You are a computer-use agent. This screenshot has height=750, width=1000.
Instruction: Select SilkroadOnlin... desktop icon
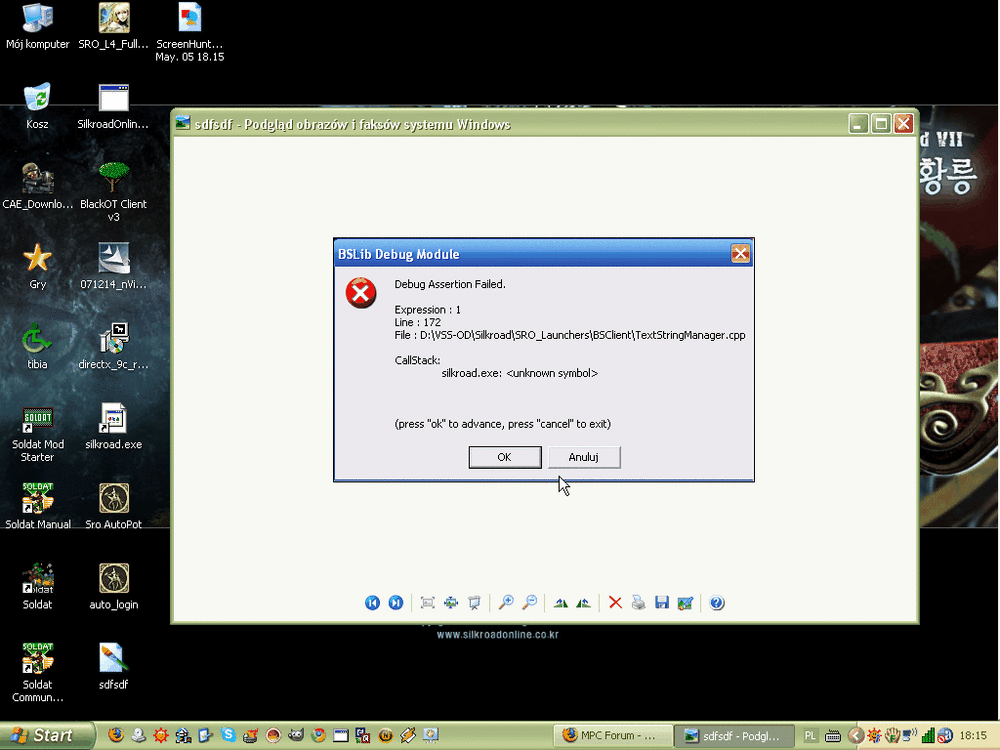(x=114, y=107)
